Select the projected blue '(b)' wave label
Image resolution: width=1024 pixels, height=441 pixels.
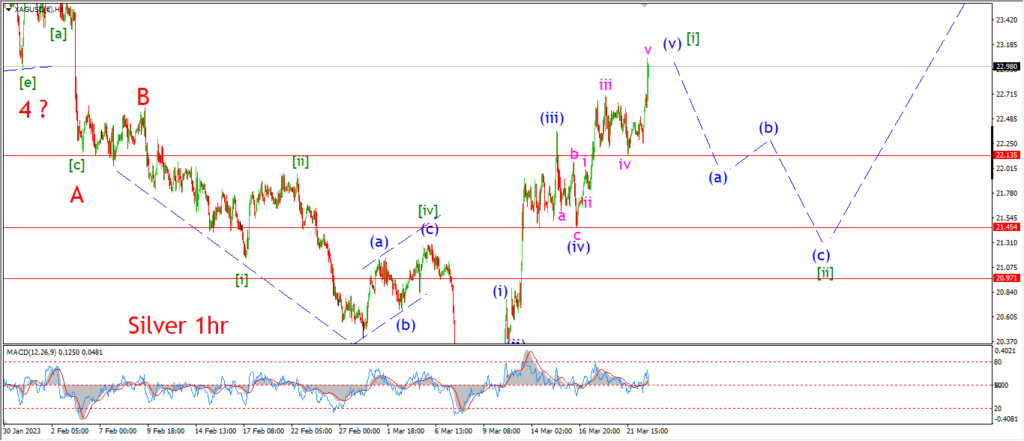[768, 127]
